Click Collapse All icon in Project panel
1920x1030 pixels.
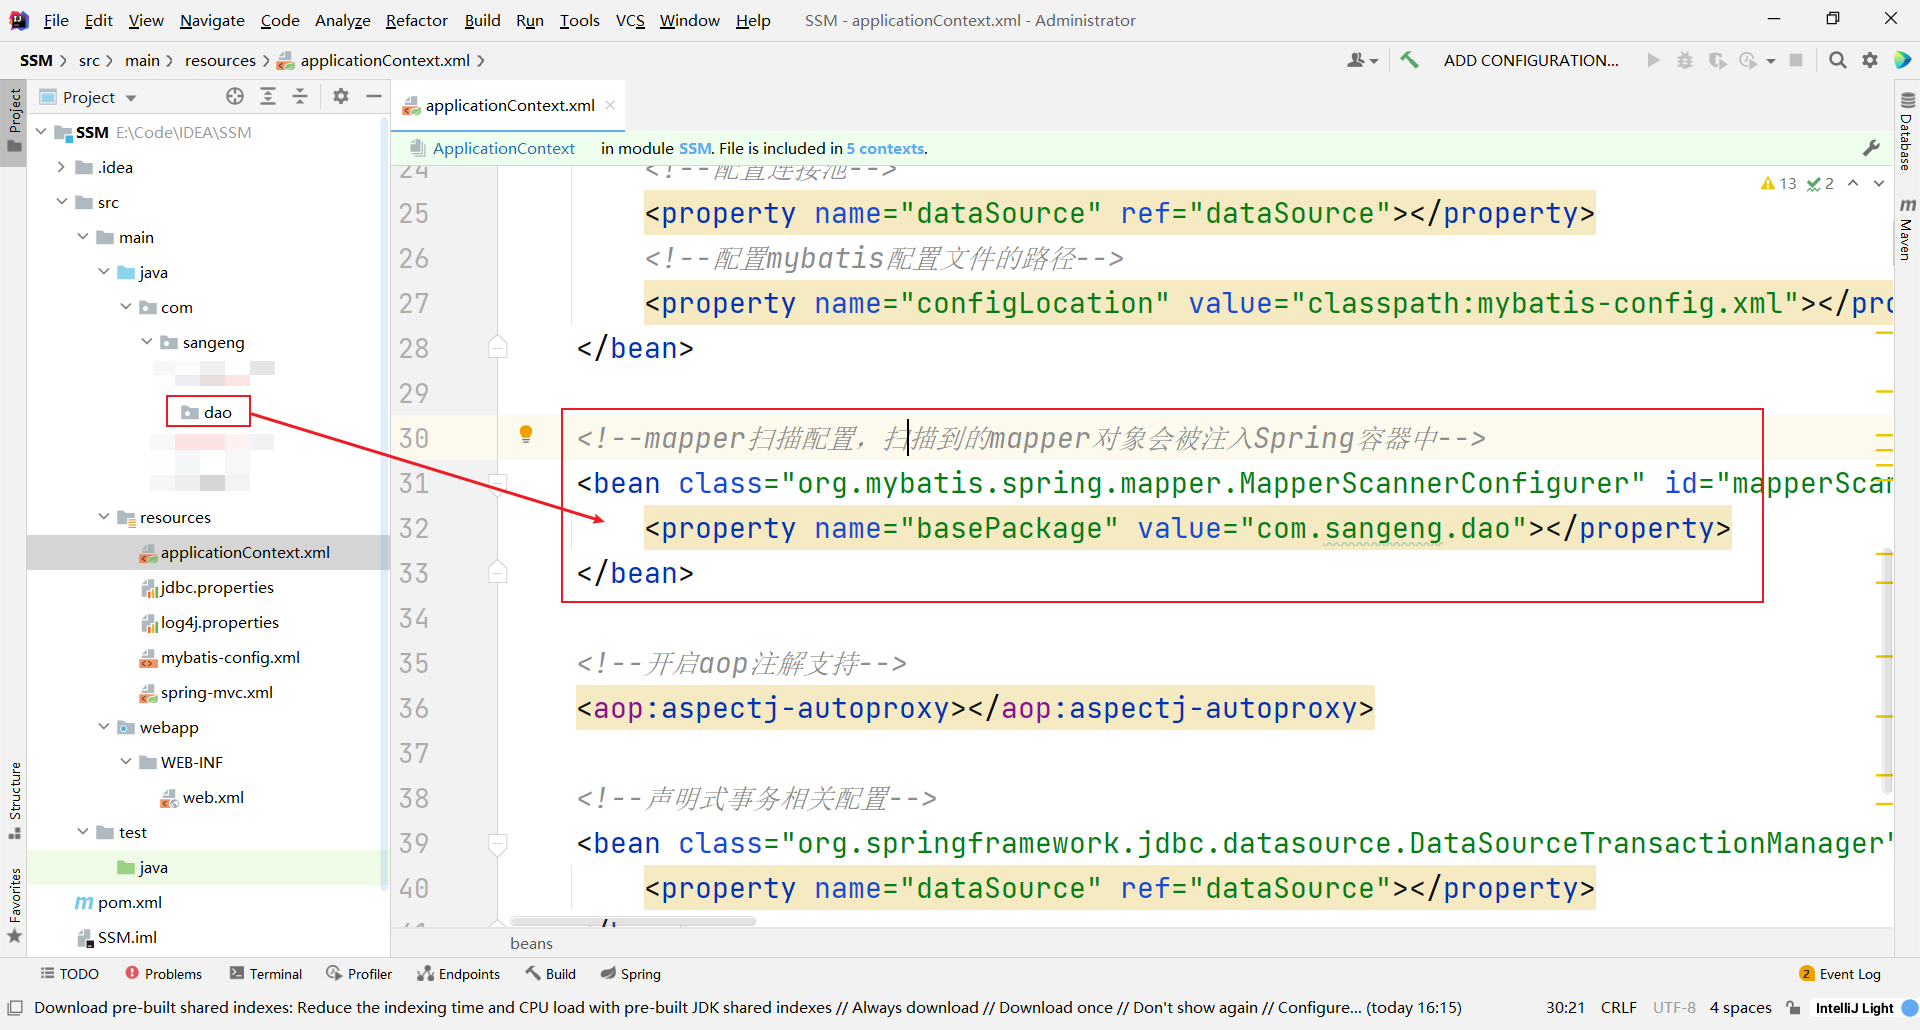[x=300, y=96]
